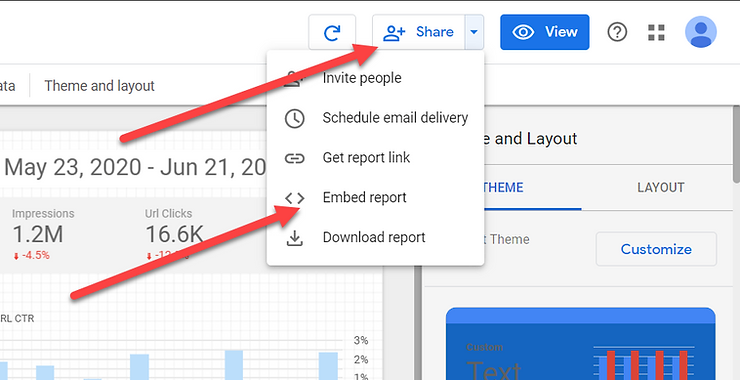This screenshot has height=380, width=740.
Task: Select Invite people from menu
Action: 375,78
